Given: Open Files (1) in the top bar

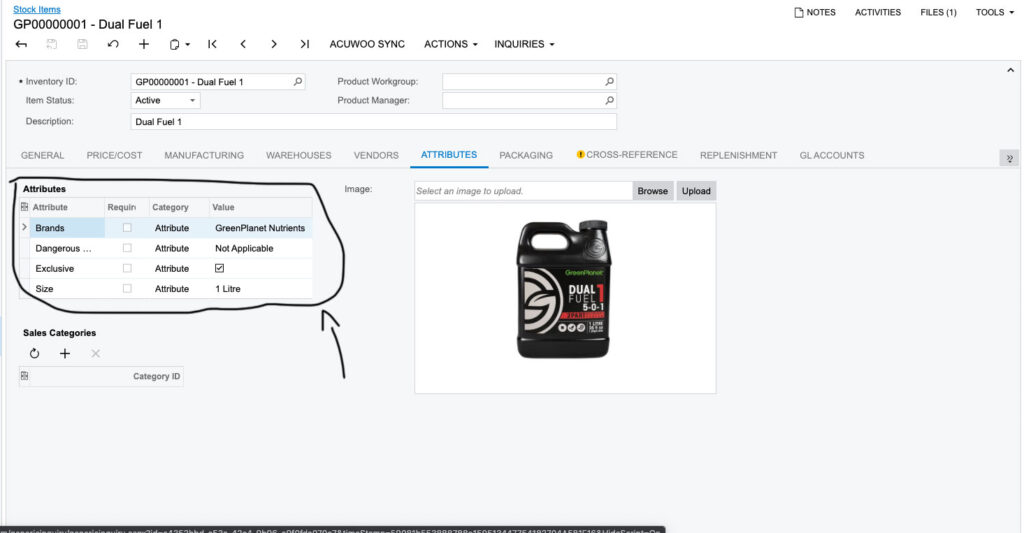Looking at the screenshot, I should (x=938, y=12).
